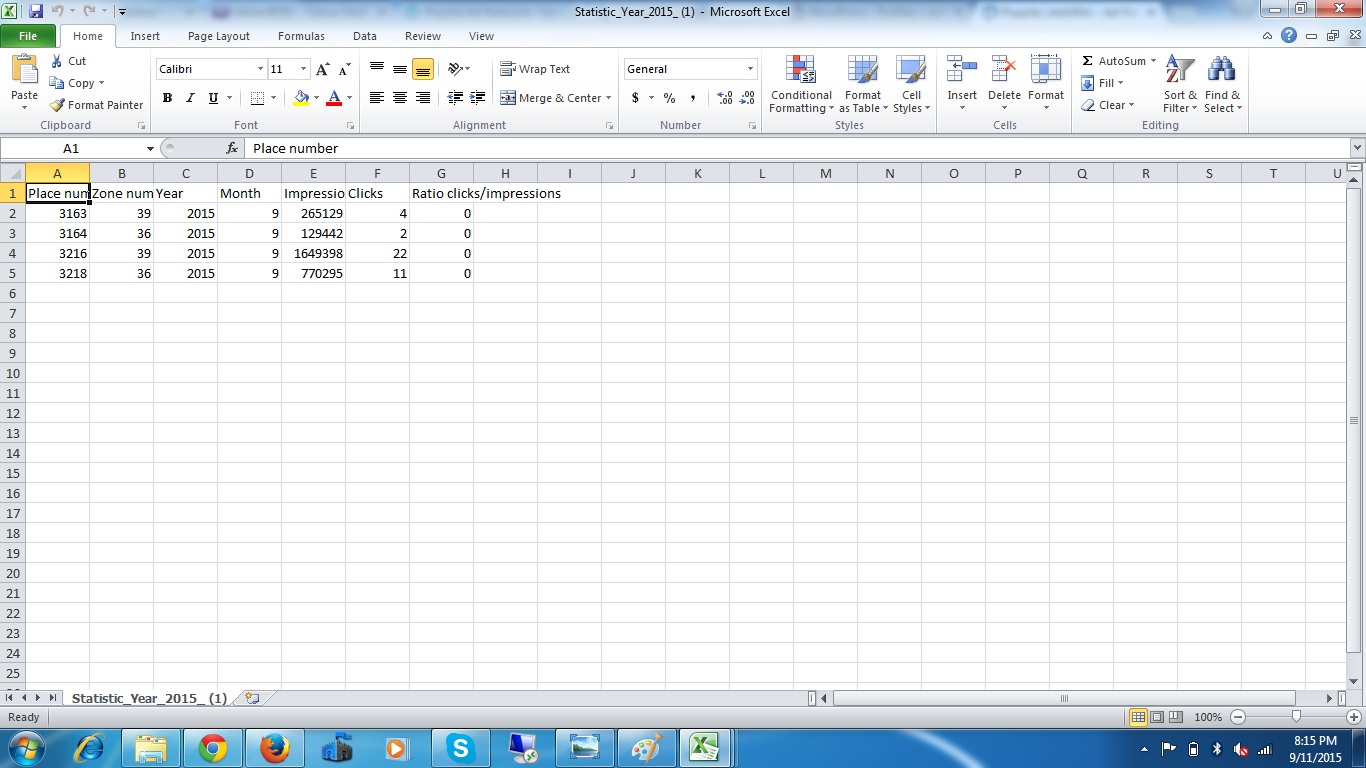The width and height of the screenshot is (1366, 768).
Task: Toggle Bottom Align
Action: click(423, 69)
